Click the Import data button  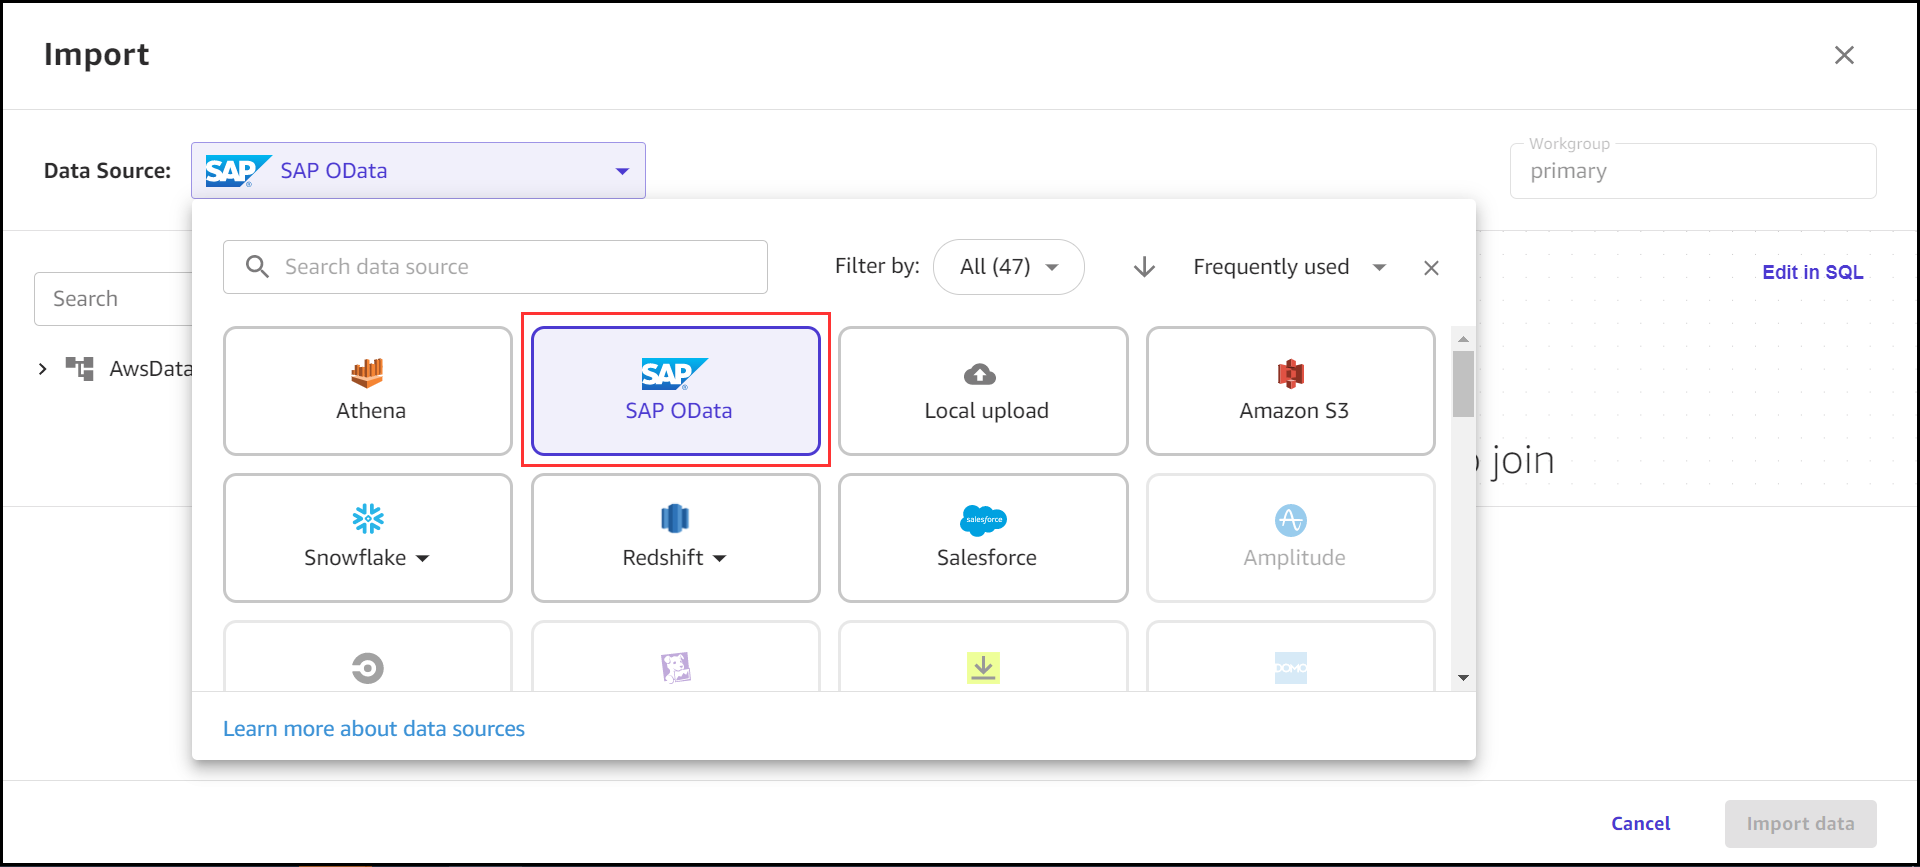click(x=1800, y=824)
